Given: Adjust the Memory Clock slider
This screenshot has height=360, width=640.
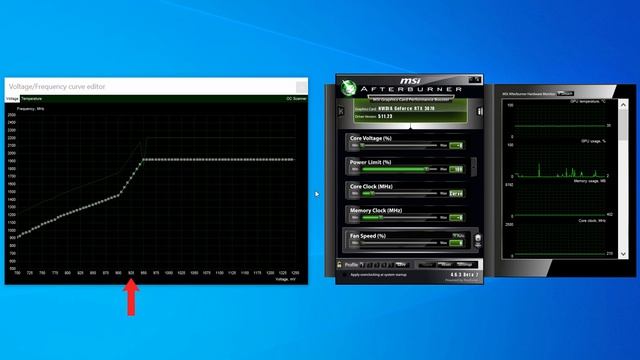Looking at the screenshot, I should click(x=400, y=217).
